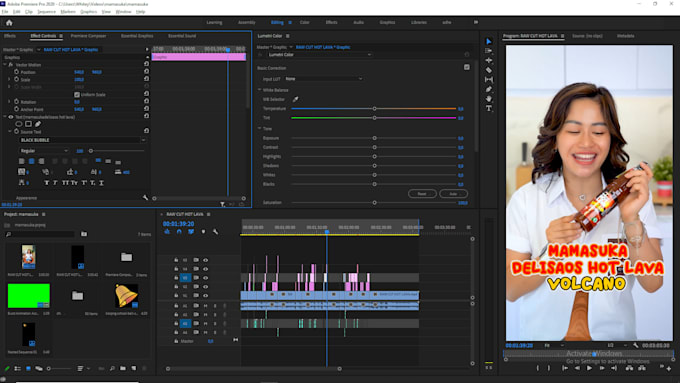Viewport: 680px width, 383px height.
Task: Select the Selection tool arrow
Action: tap(489, 41)
